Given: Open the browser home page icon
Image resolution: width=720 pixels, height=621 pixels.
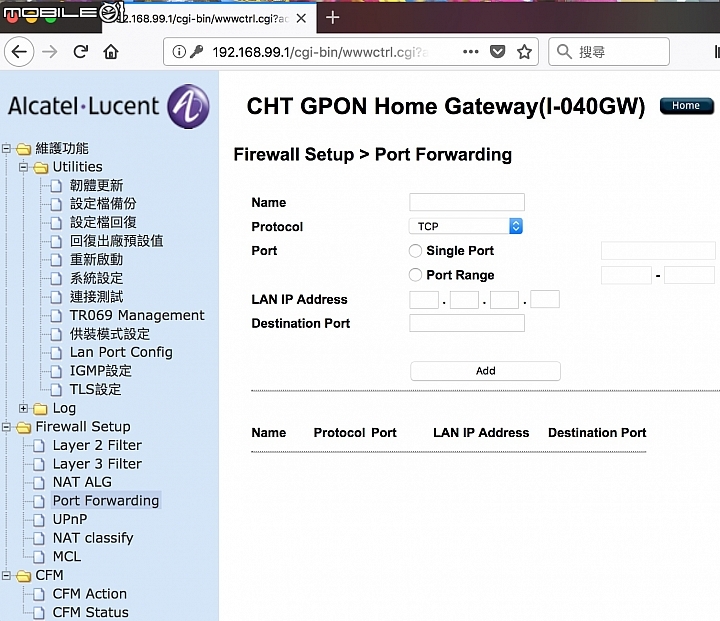Looking at the screenshot, I should click(x=111, y=51).
